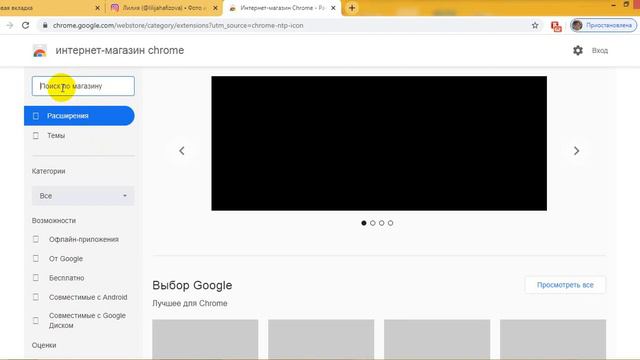This screenshot has height=360, width=640.
Task: Select the third carousel dot
Action: tap(382, 223)
